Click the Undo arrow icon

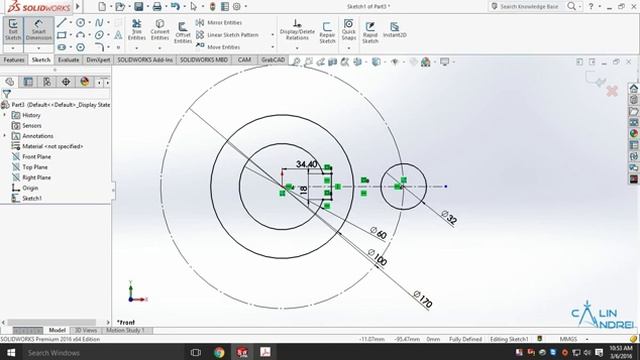pos(175,7)
